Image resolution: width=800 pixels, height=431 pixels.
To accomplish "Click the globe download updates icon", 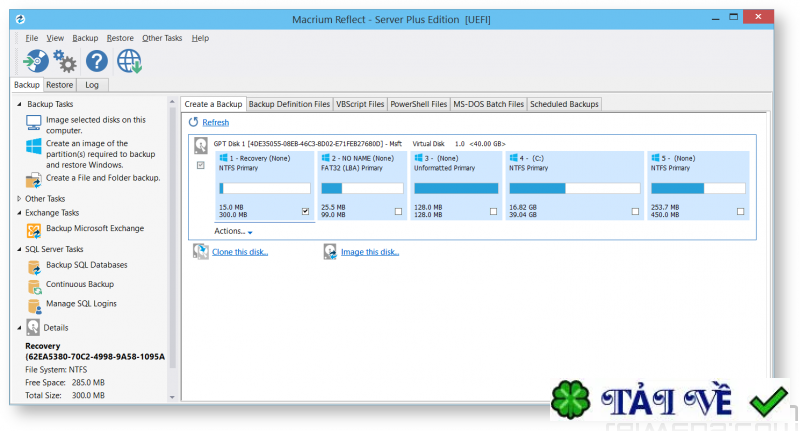I will (x=129, y=62).
